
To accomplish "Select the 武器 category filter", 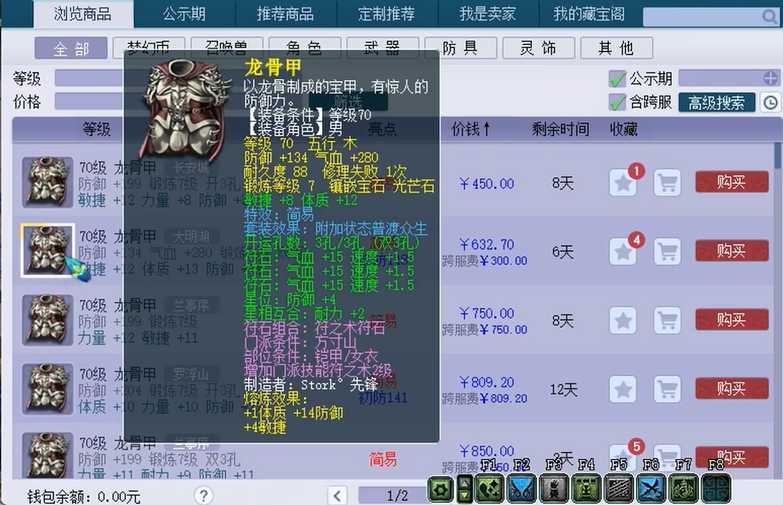I will [383, 46].
